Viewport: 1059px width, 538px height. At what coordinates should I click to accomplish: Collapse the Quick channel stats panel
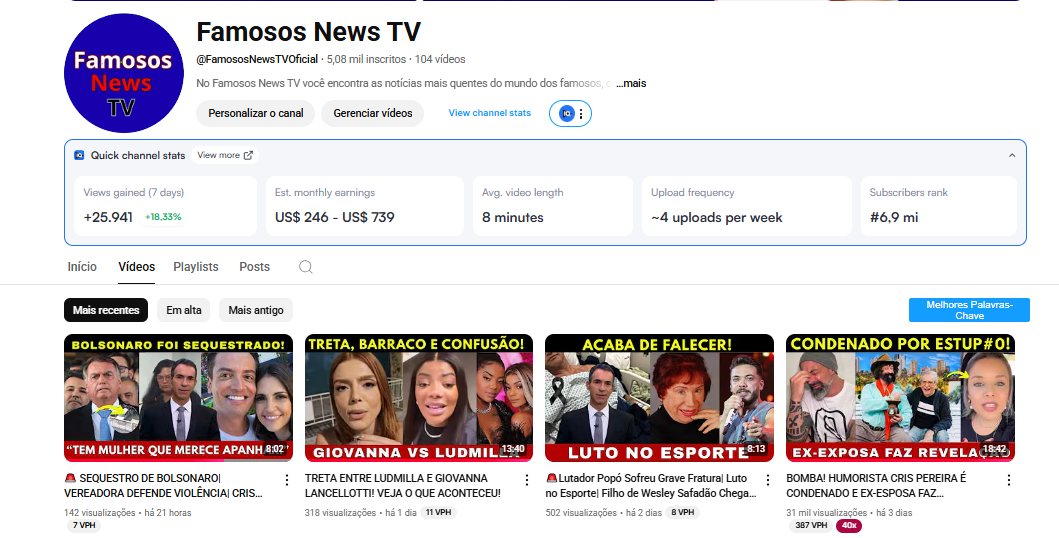click(x=1012, y=155)
